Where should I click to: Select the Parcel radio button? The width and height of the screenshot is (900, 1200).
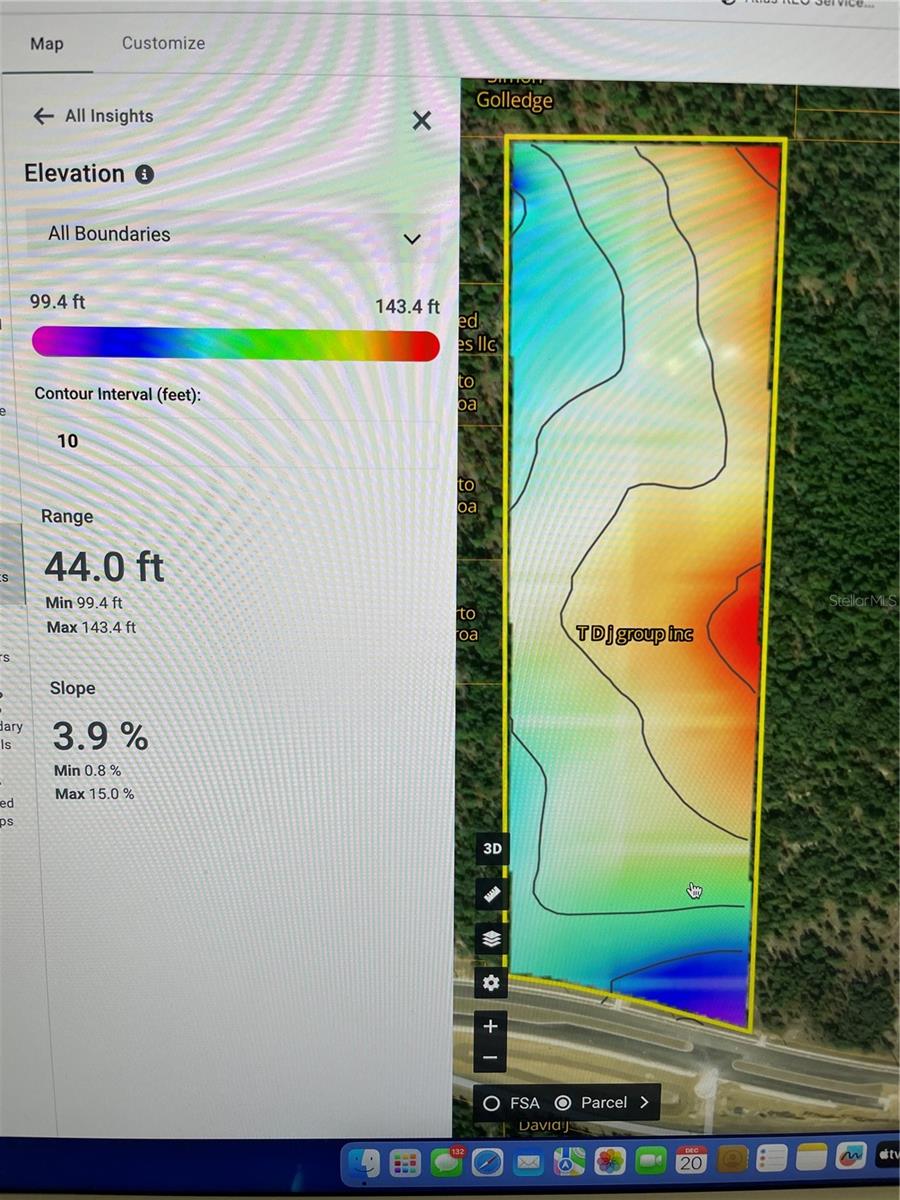pos(563,1103)
